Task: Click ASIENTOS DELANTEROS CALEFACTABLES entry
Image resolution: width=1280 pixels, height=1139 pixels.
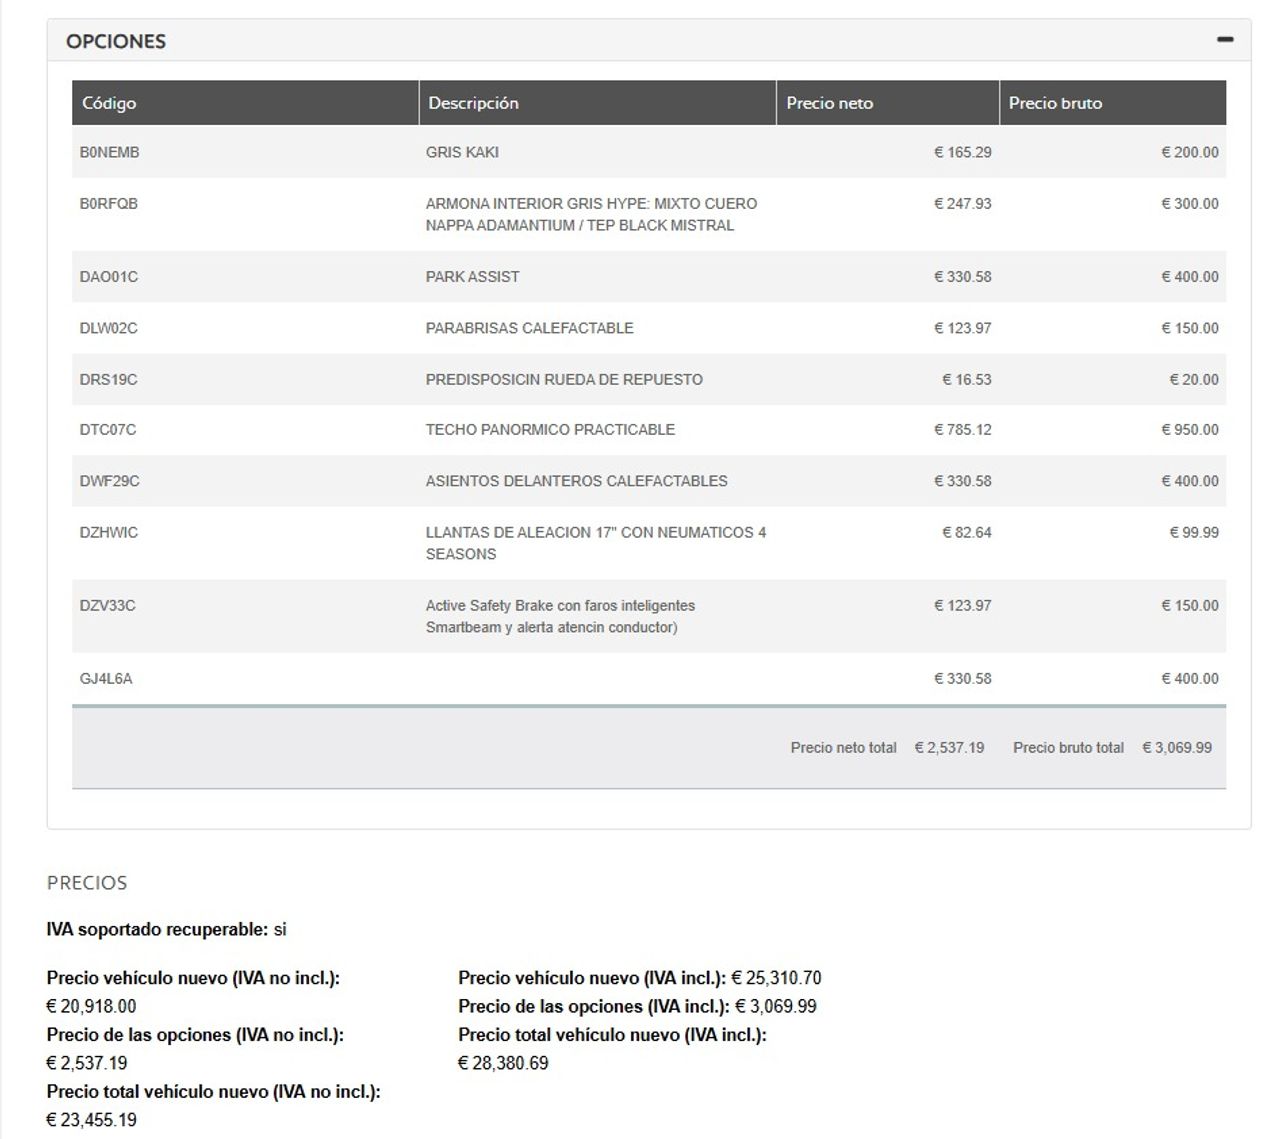Action: click(576, 481)
